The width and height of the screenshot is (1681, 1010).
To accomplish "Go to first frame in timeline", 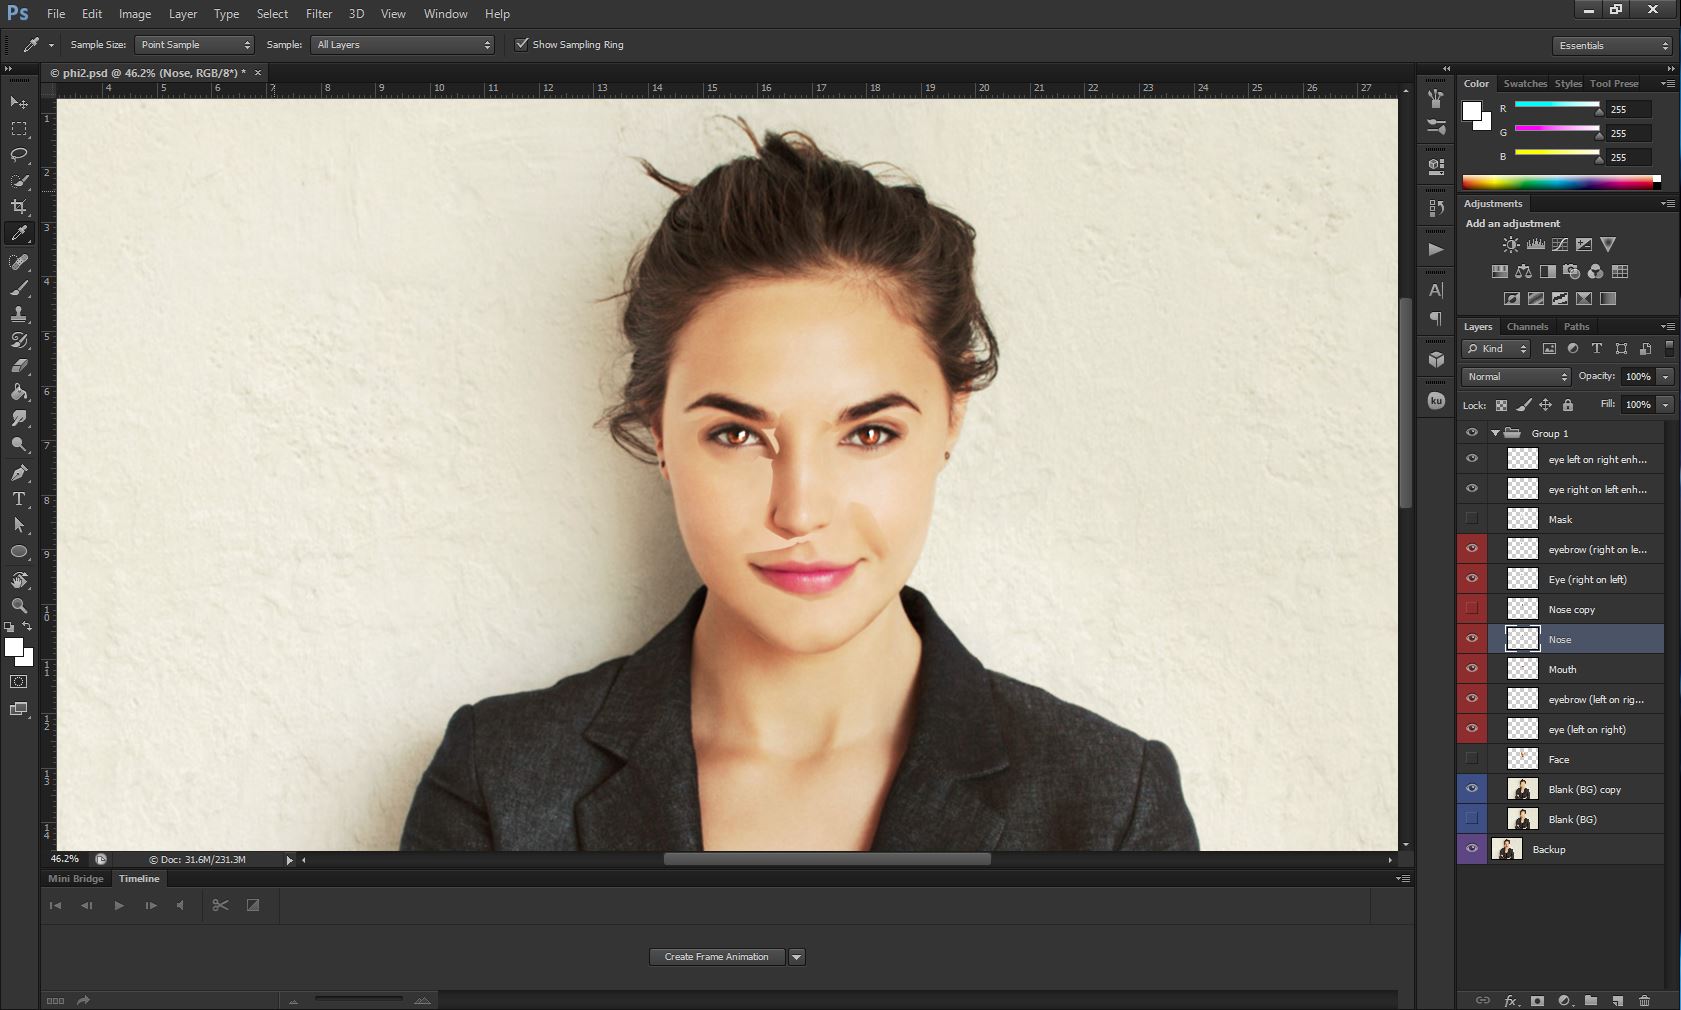I will (x=55, y=905).
